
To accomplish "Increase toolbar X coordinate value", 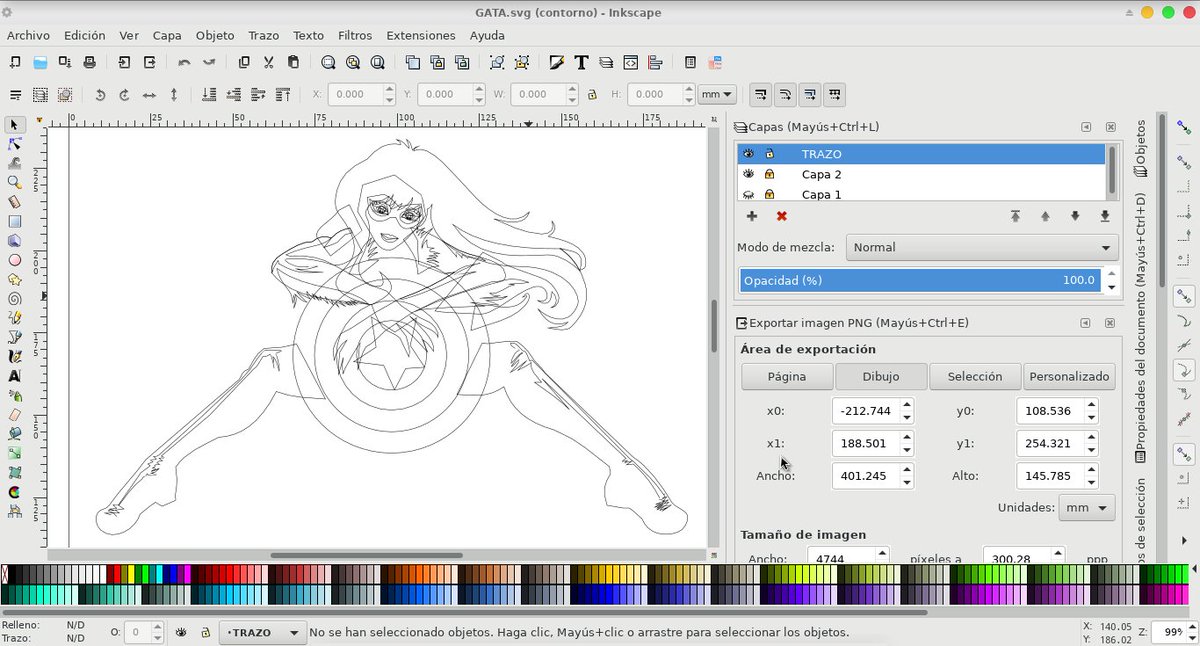I will click(390, 90).
